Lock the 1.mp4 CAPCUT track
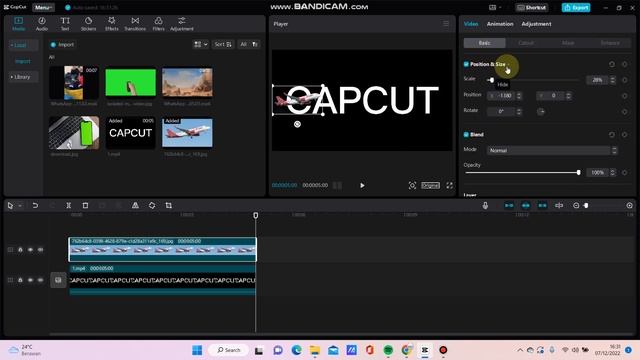This screenshot has height=360, width=640. tap(20, 280)
